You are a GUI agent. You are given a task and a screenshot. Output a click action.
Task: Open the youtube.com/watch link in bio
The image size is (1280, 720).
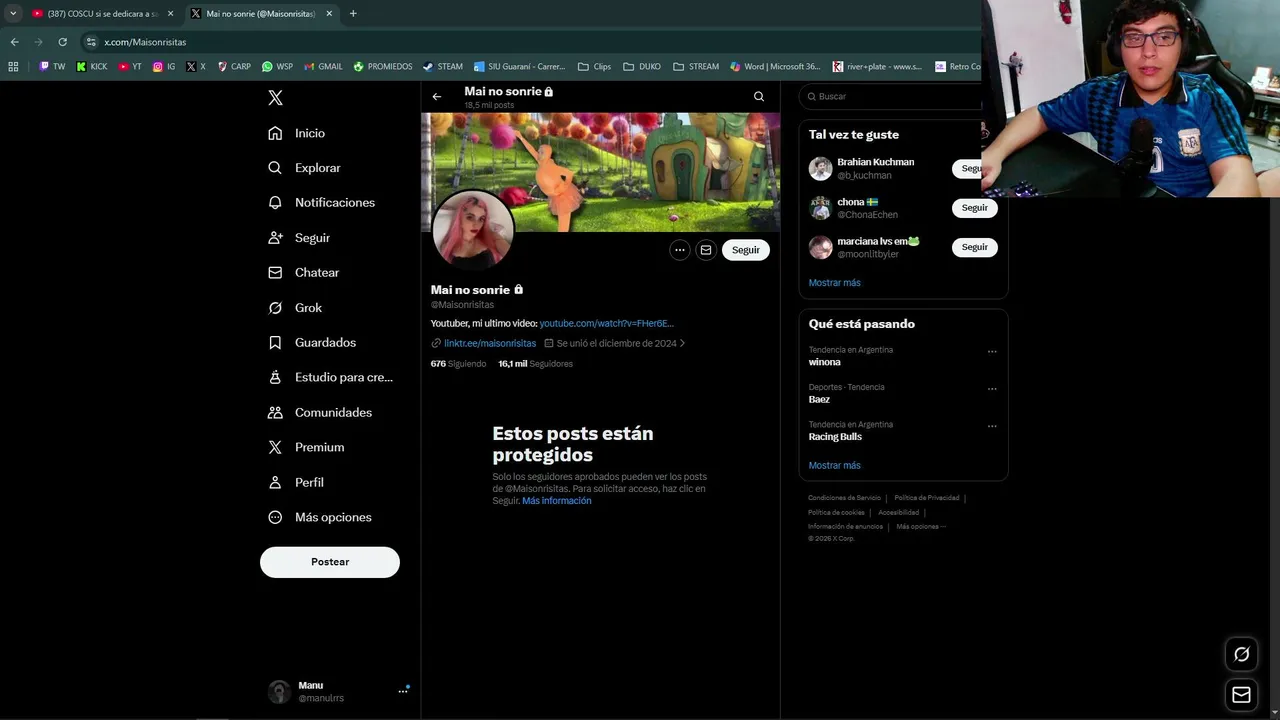[607, 323]
